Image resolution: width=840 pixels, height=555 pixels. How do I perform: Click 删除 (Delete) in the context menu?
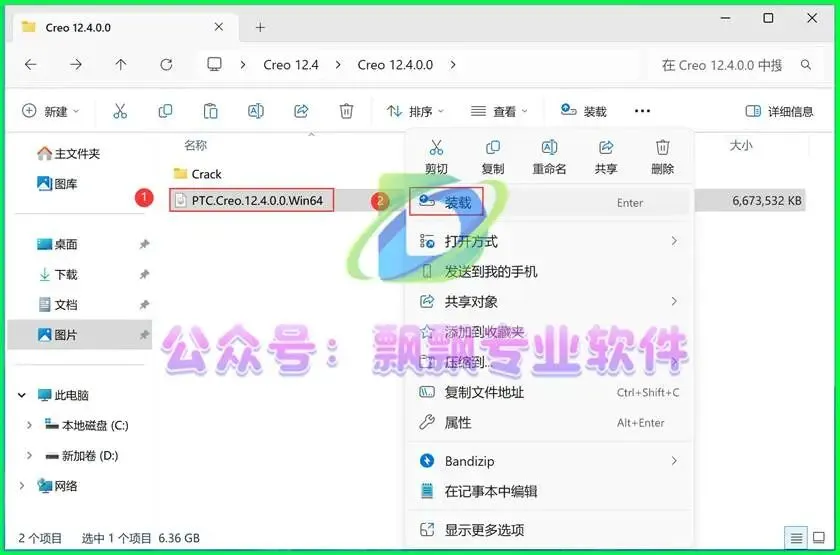663,157
